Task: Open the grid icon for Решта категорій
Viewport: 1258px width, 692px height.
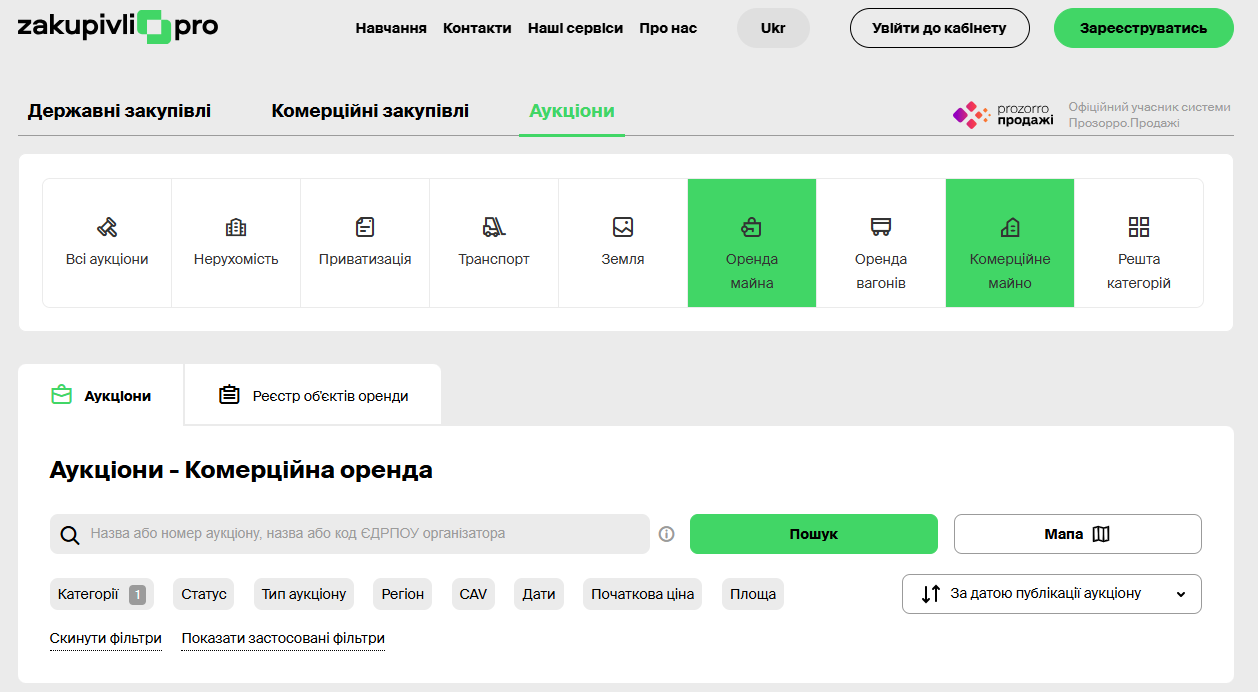Action: point(1139,227)
